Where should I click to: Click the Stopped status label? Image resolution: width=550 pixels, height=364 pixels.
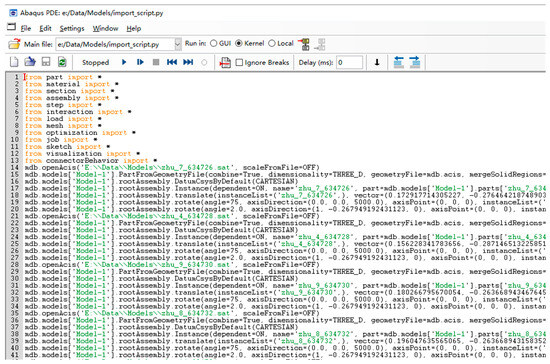coord(95,62)
